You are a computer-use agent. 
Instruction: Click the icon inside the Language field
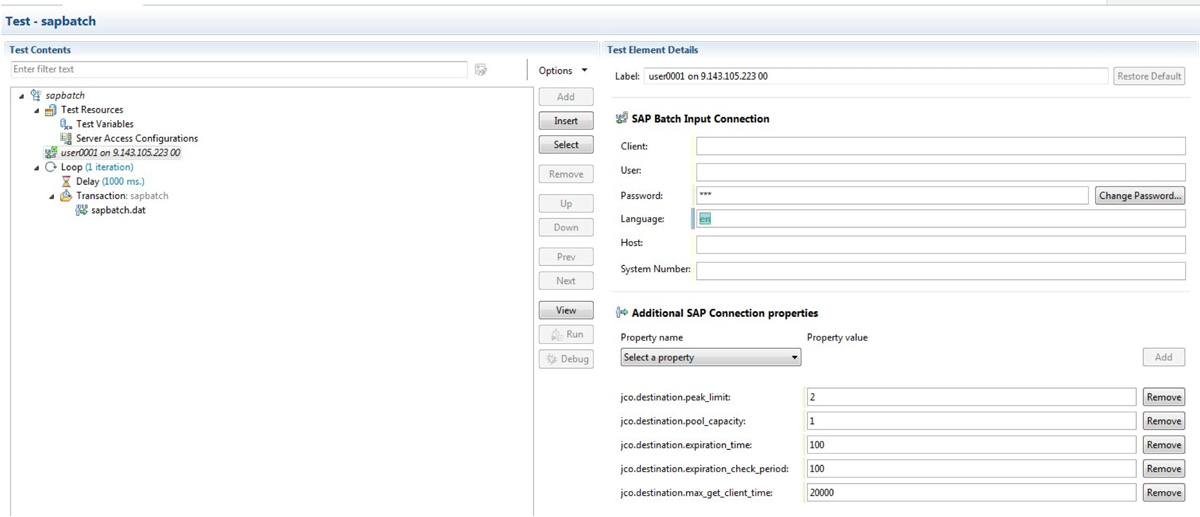tap(705, 219)
